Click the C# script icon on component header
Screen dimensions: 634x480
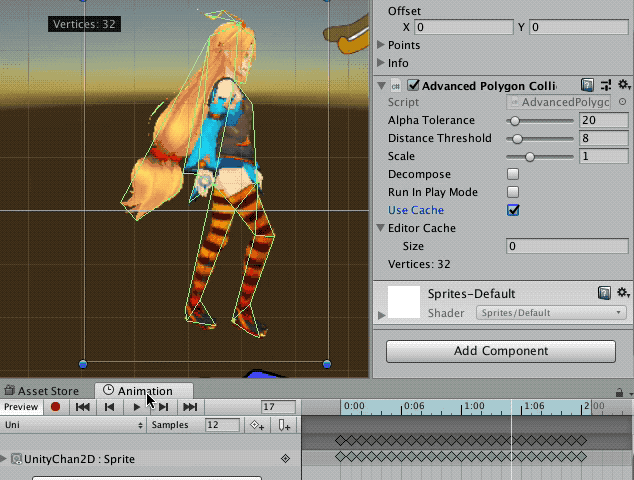click(396, 86)
